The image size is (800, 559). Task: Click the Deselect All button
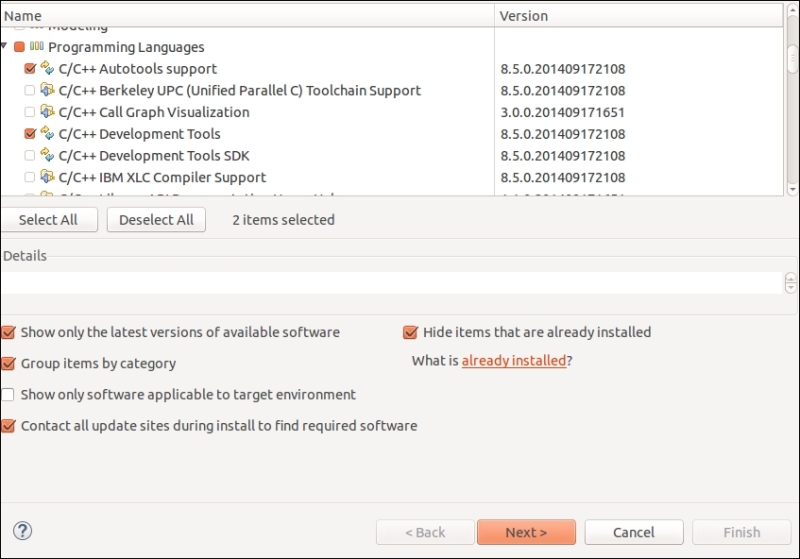tap(156, 220)
